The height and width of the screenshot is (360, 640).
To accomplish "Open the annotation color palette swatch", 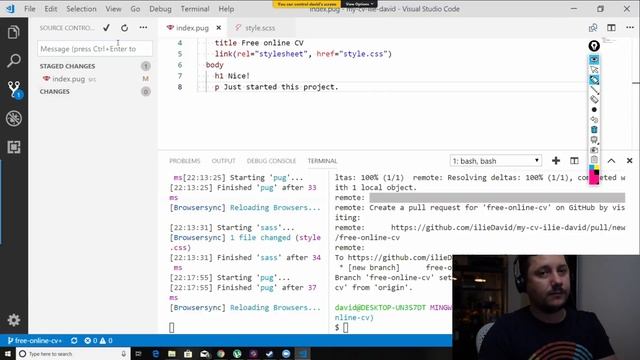I will coord(594,168).
